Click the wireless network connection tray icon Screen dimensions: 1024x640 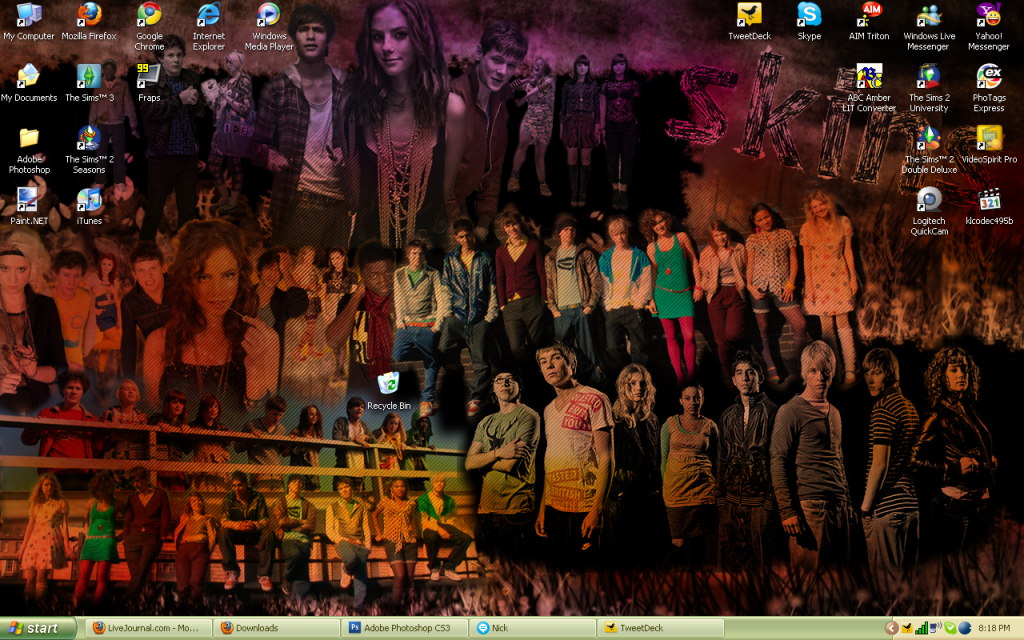coord(936,628)
